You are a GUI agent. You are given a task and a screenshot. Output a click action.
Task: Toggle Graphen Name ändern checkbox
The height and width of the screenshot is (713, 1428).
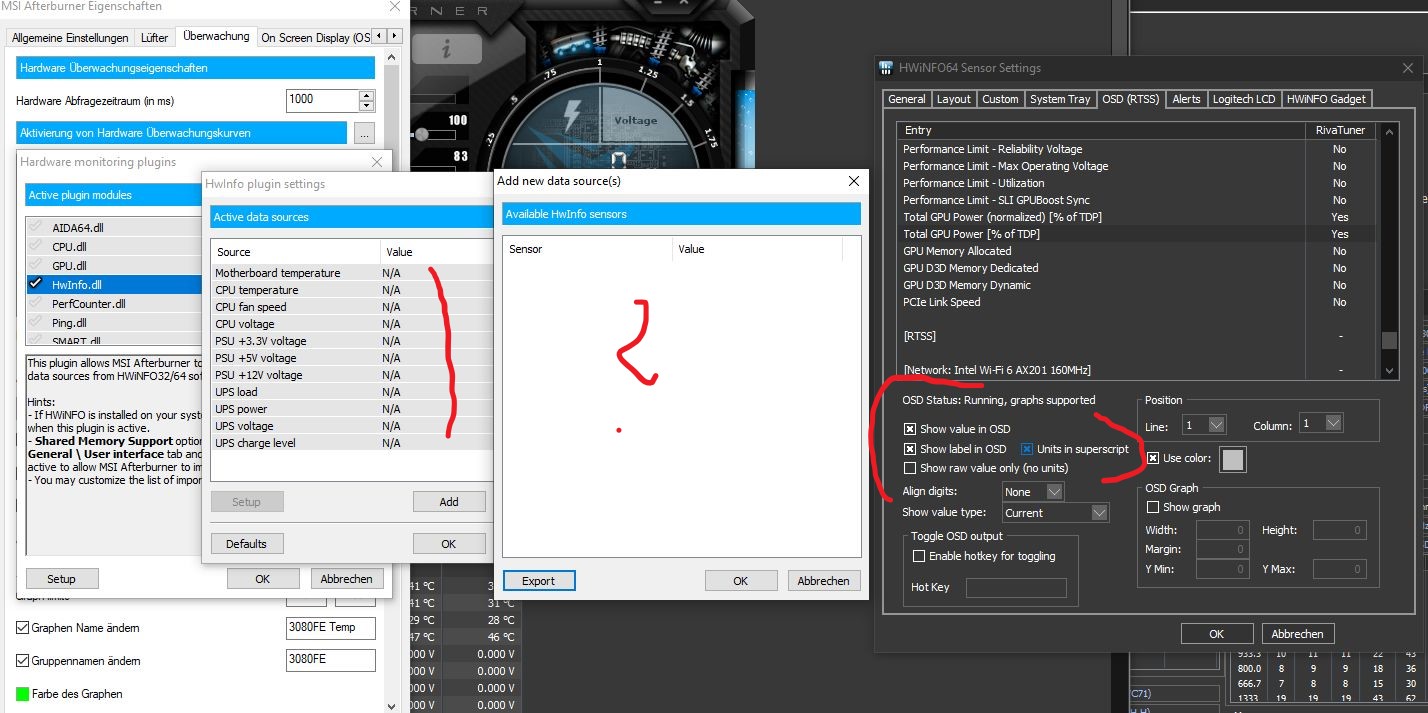[23, 628]
